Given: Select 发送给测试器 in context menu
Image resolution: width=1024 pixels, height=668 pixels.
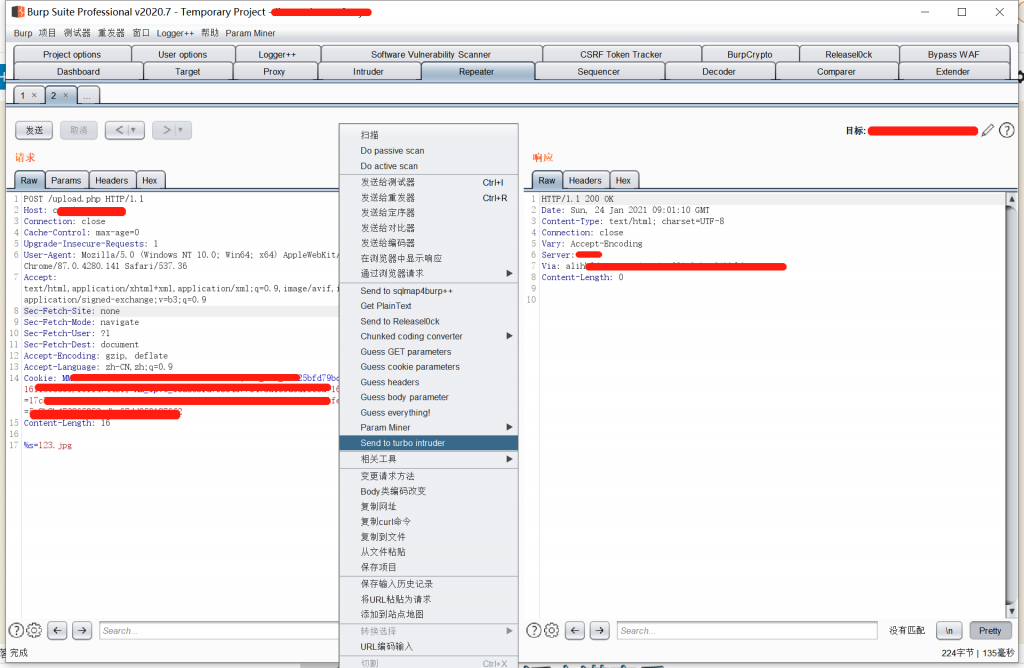Looking at the screenshot, I should pos(429,182).
